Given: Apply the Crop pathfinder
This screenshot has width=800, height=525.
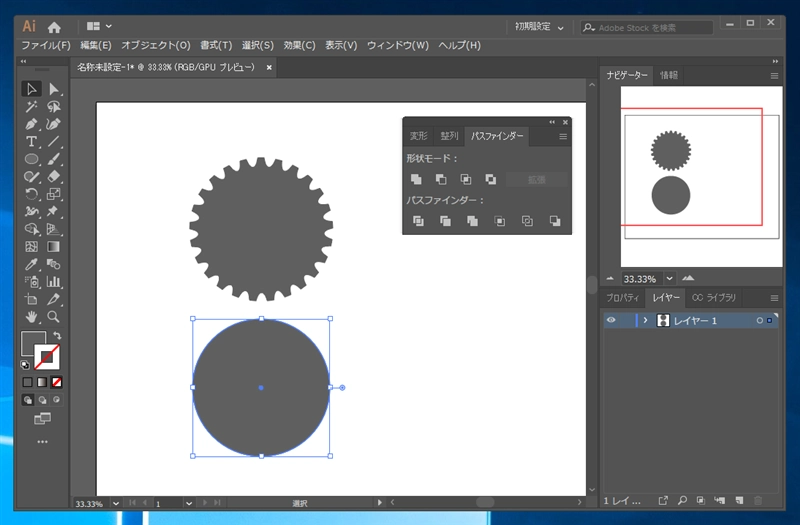Looking at the screenshot, I should [x=500, y=221].
